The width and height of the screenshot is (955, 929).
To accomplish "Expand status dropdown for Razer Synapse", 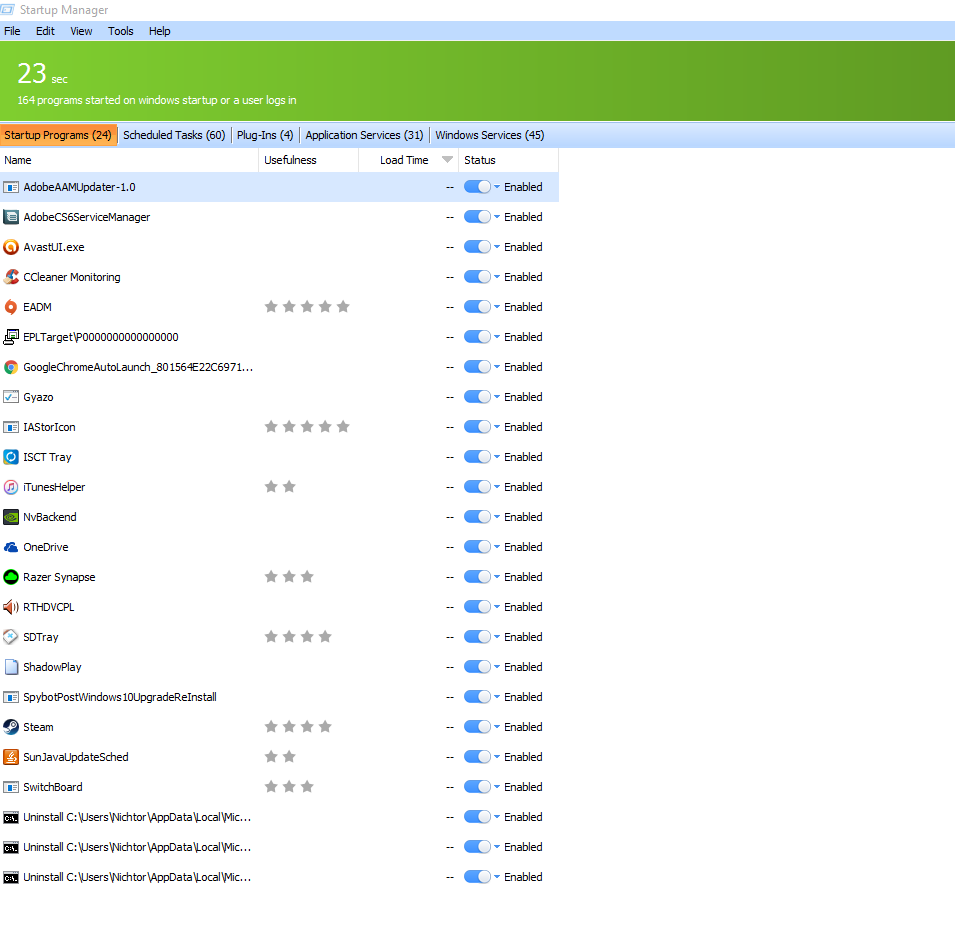I will coord(497,577).
